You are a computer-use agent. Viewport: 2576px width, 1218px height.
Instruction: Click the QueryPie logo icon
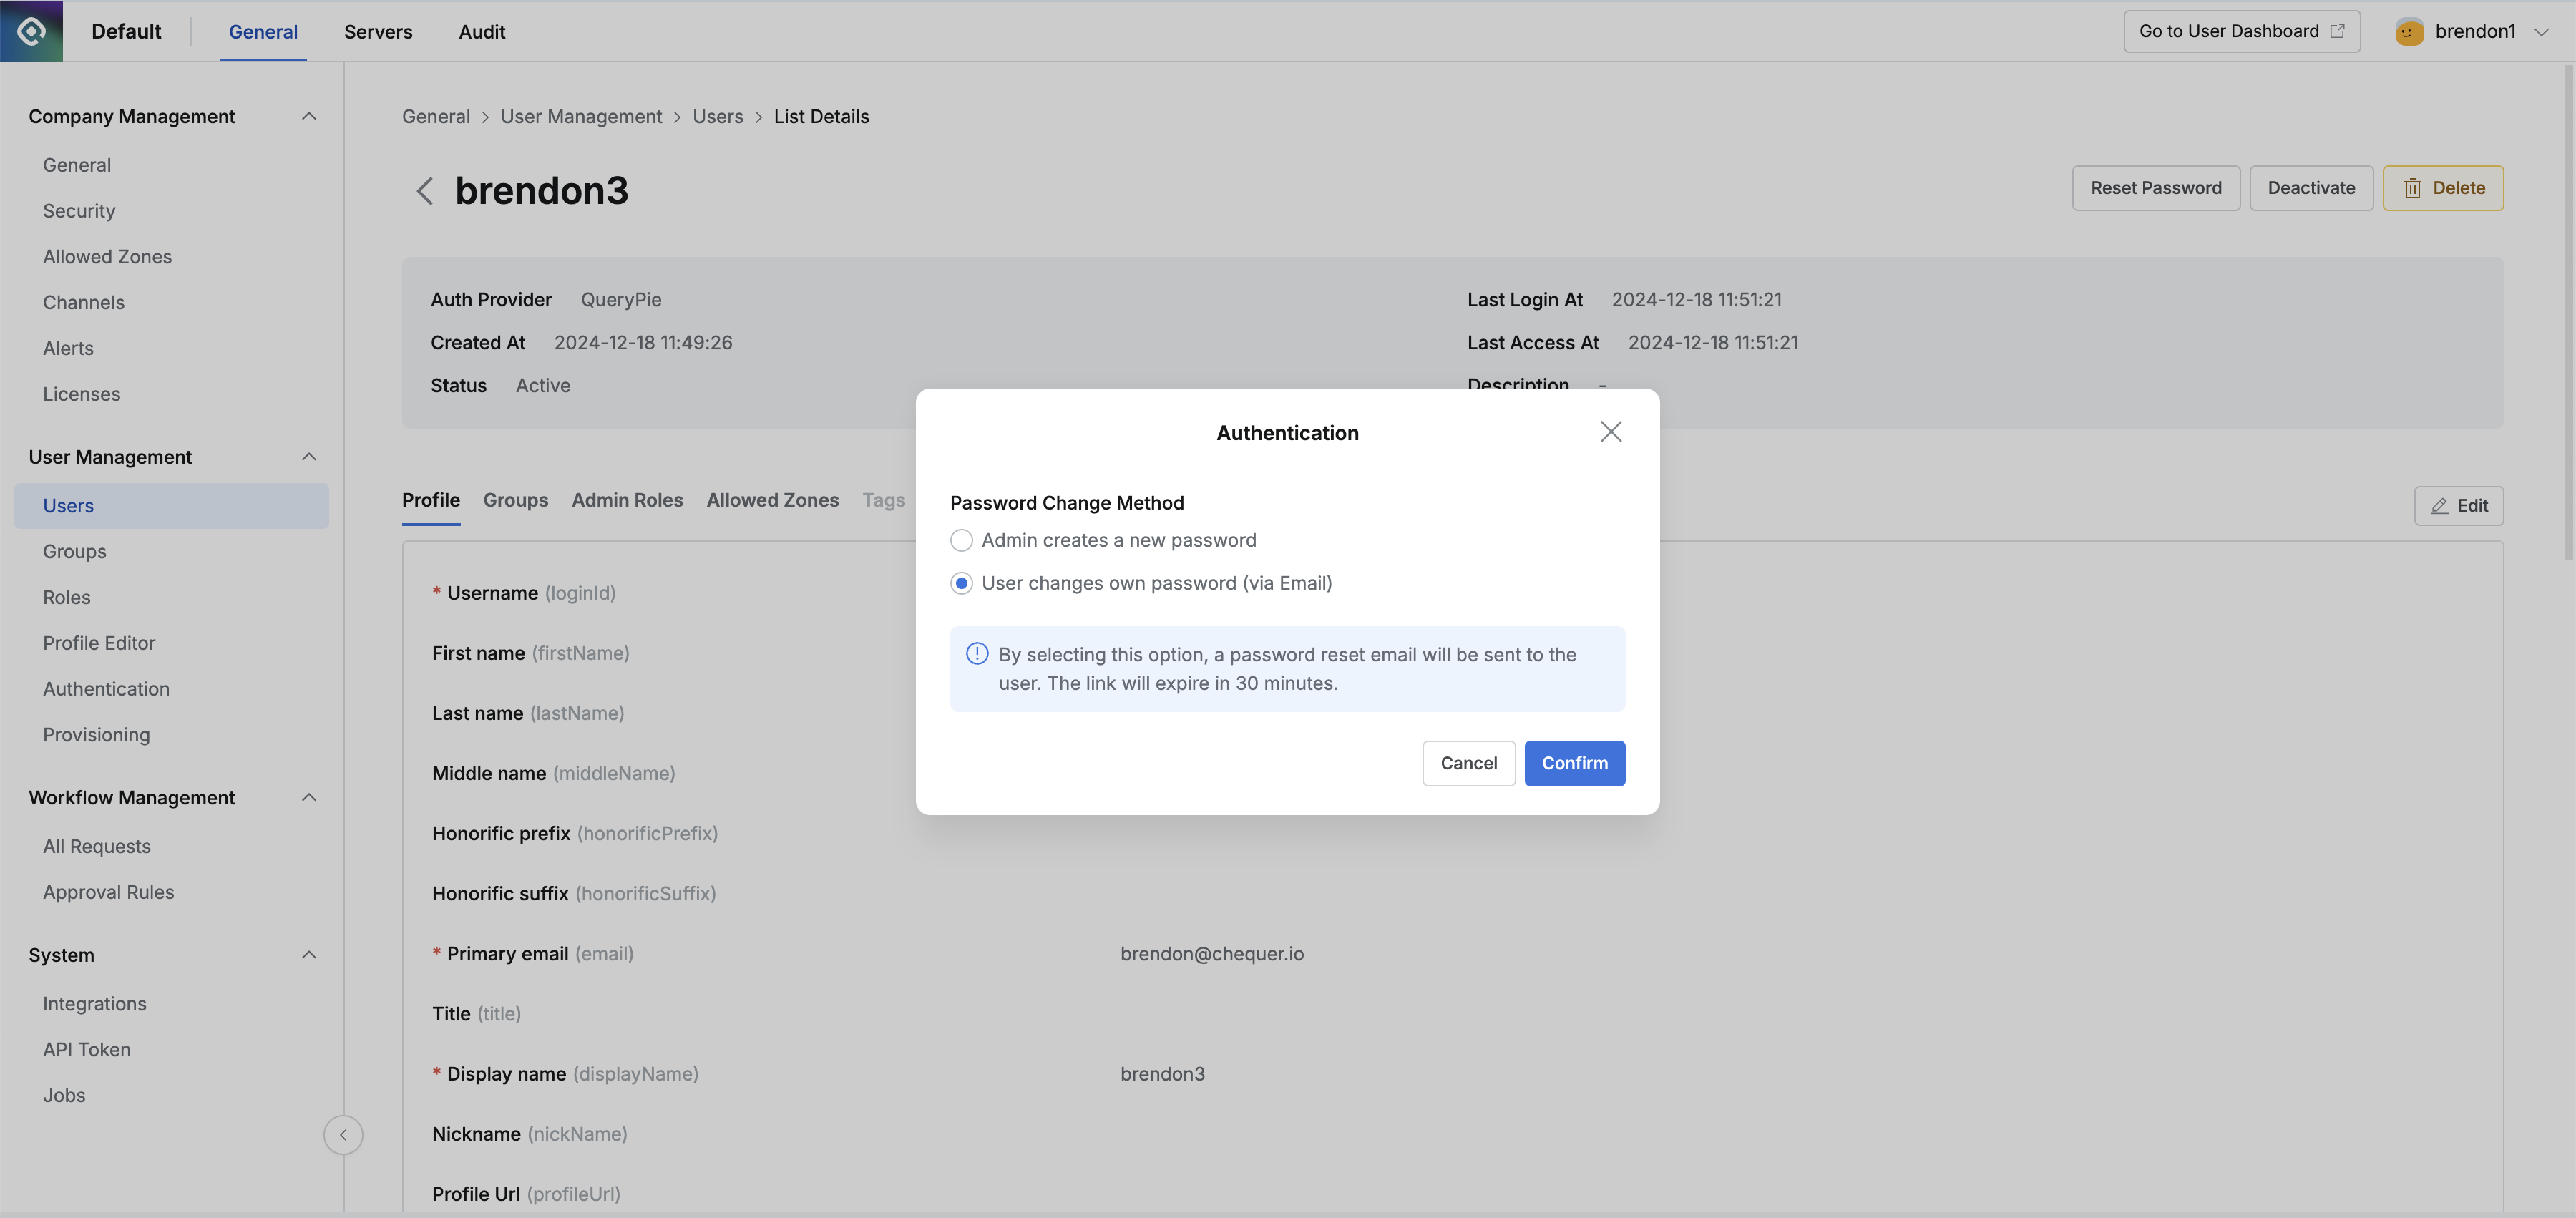[x=31, y=30]
